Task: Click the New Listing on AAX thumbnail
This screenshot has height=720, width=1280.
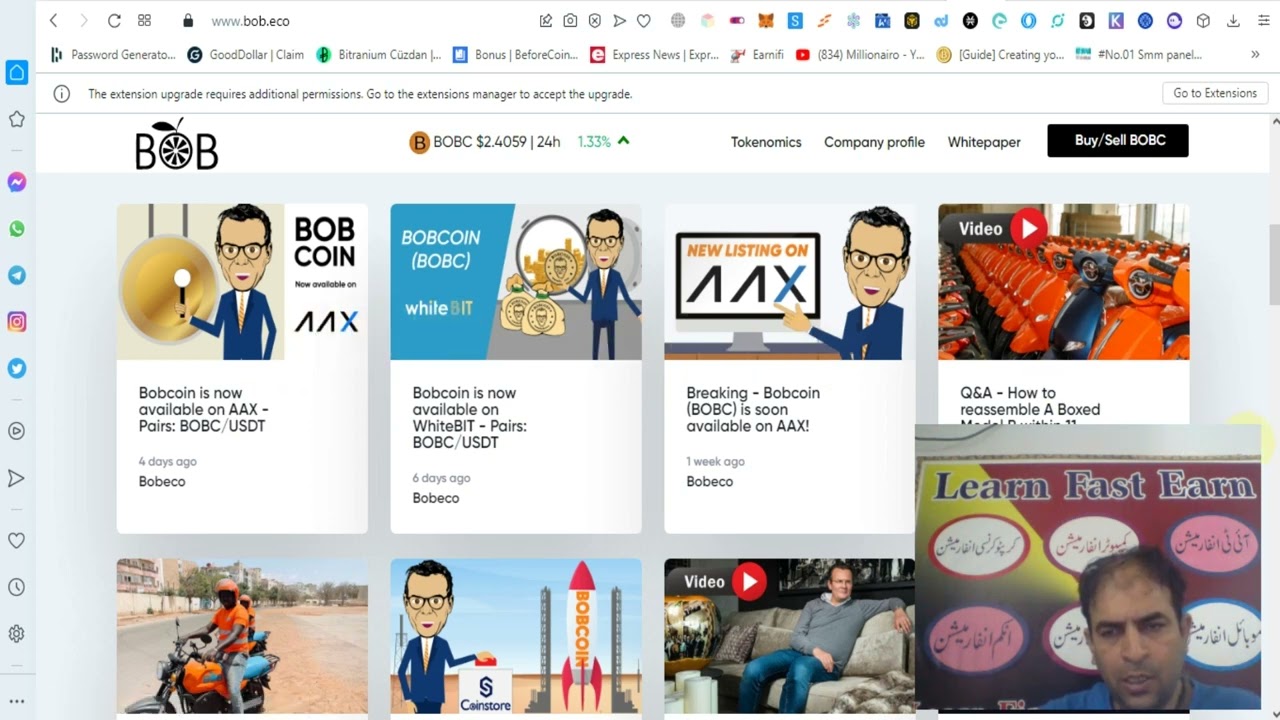Action: [790, 282]
